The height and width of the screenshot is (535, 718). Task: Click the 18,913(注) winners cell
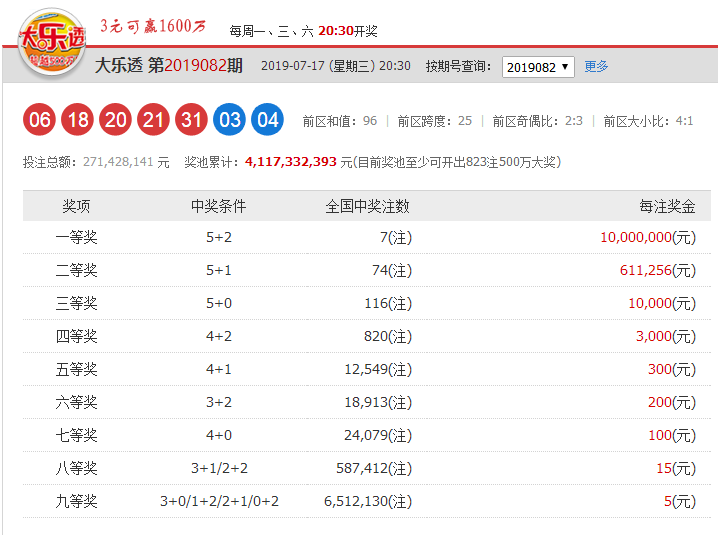(378, 402)
